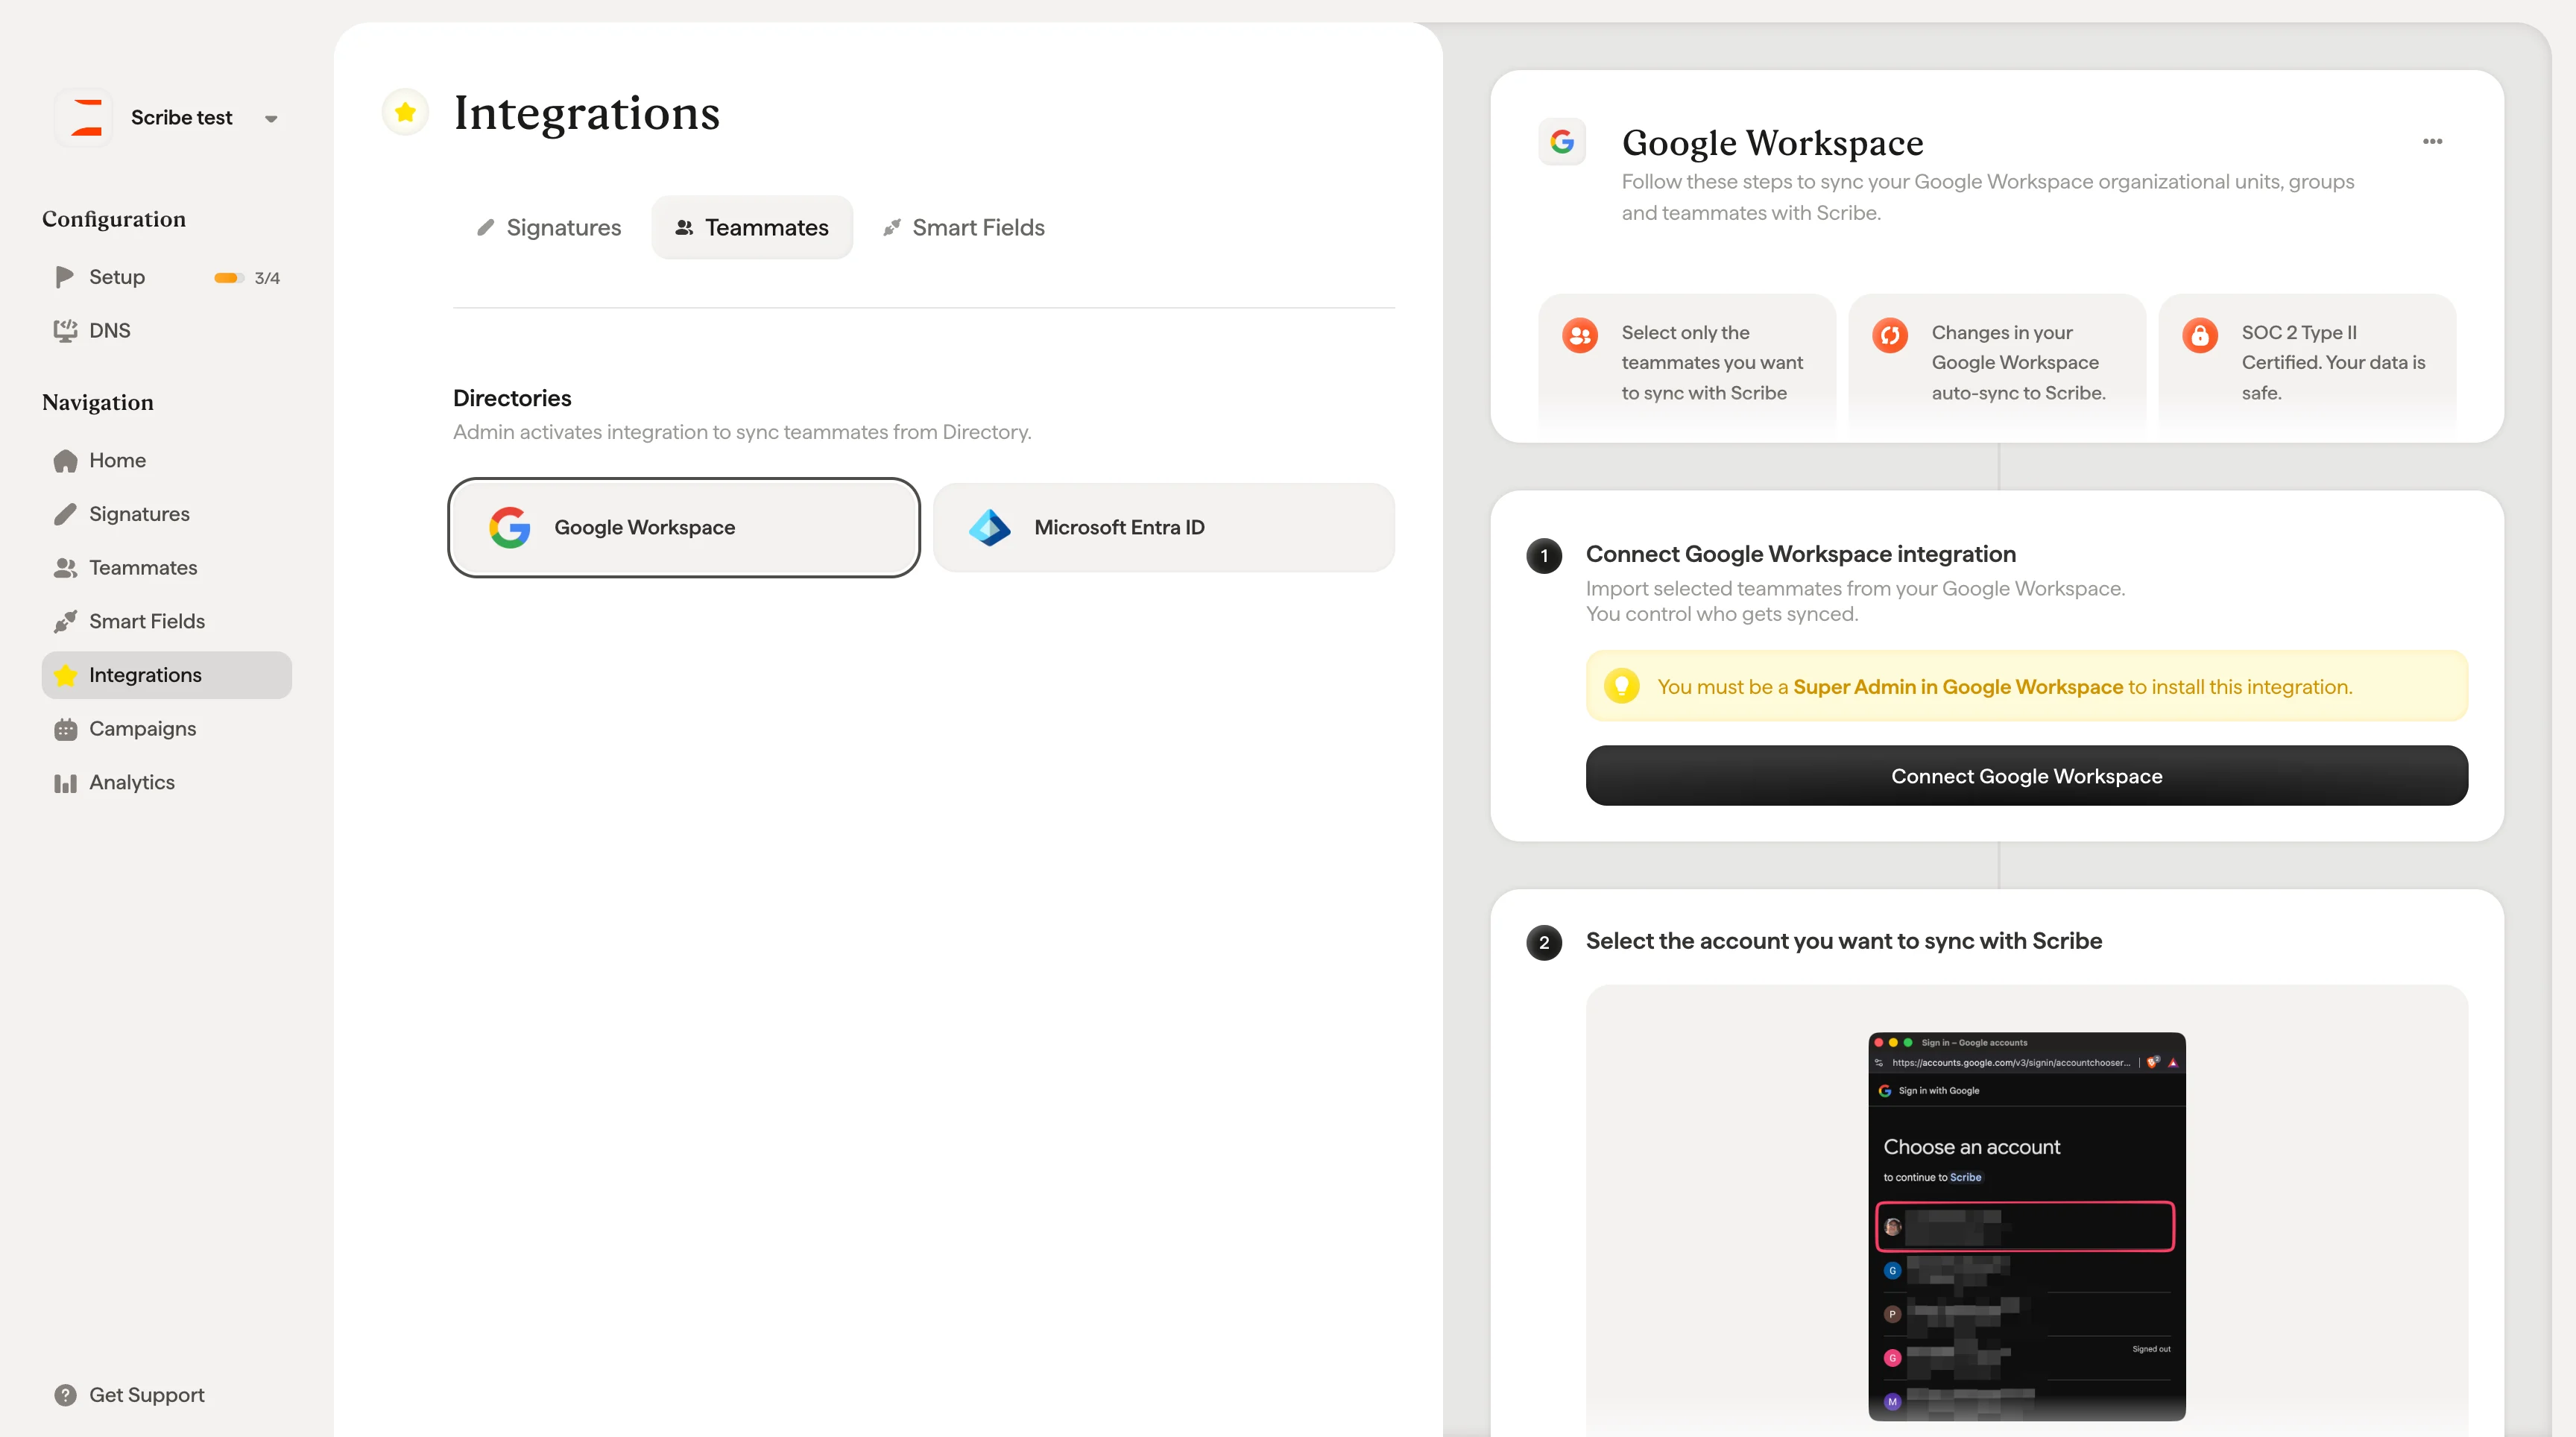Click the DNS monitor icon
Image resolution: width=2576 pixels, height=1437 pixels.
coord(65,331)
